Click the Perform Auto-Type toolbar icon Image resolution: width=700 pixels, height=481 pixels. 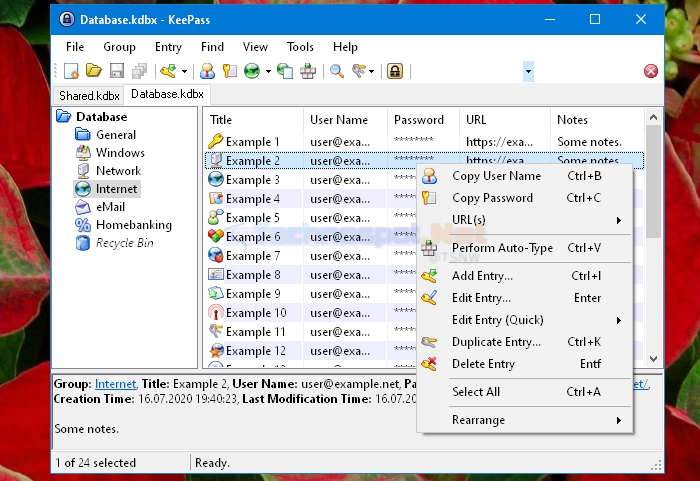coord(308,71)
